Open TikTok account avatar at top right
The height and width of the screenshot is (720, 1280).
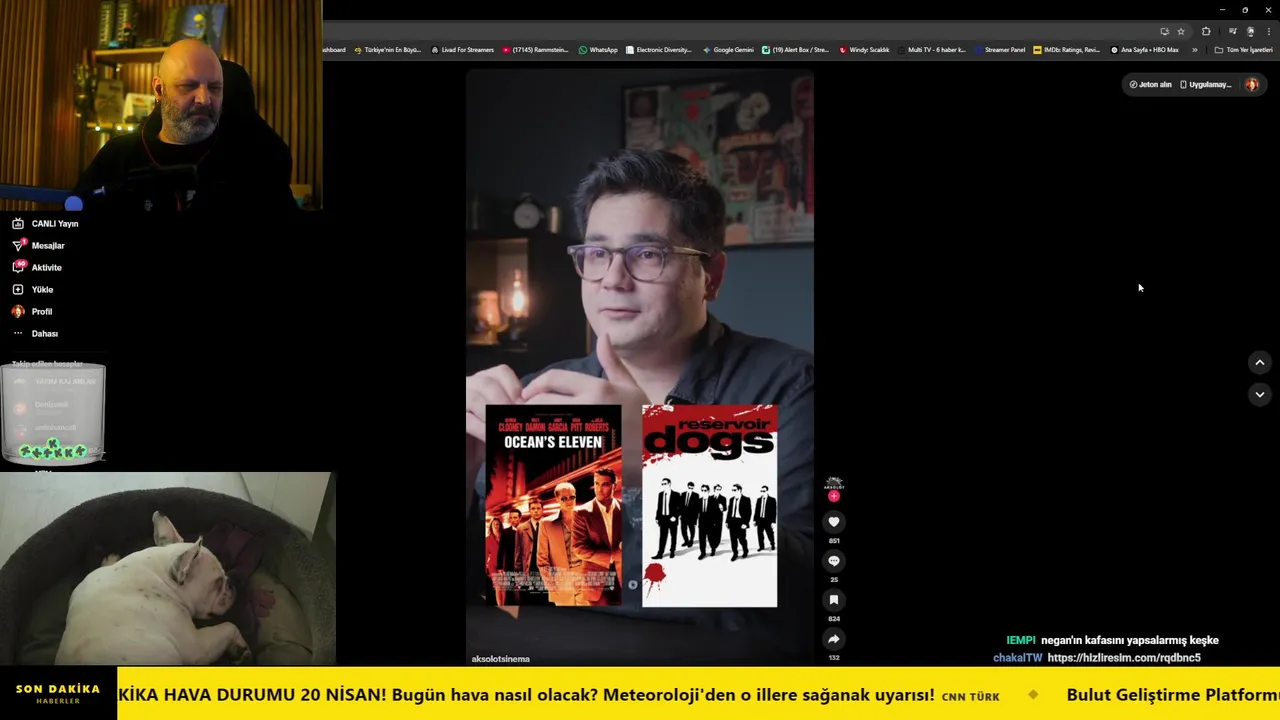pos(1252,85)
